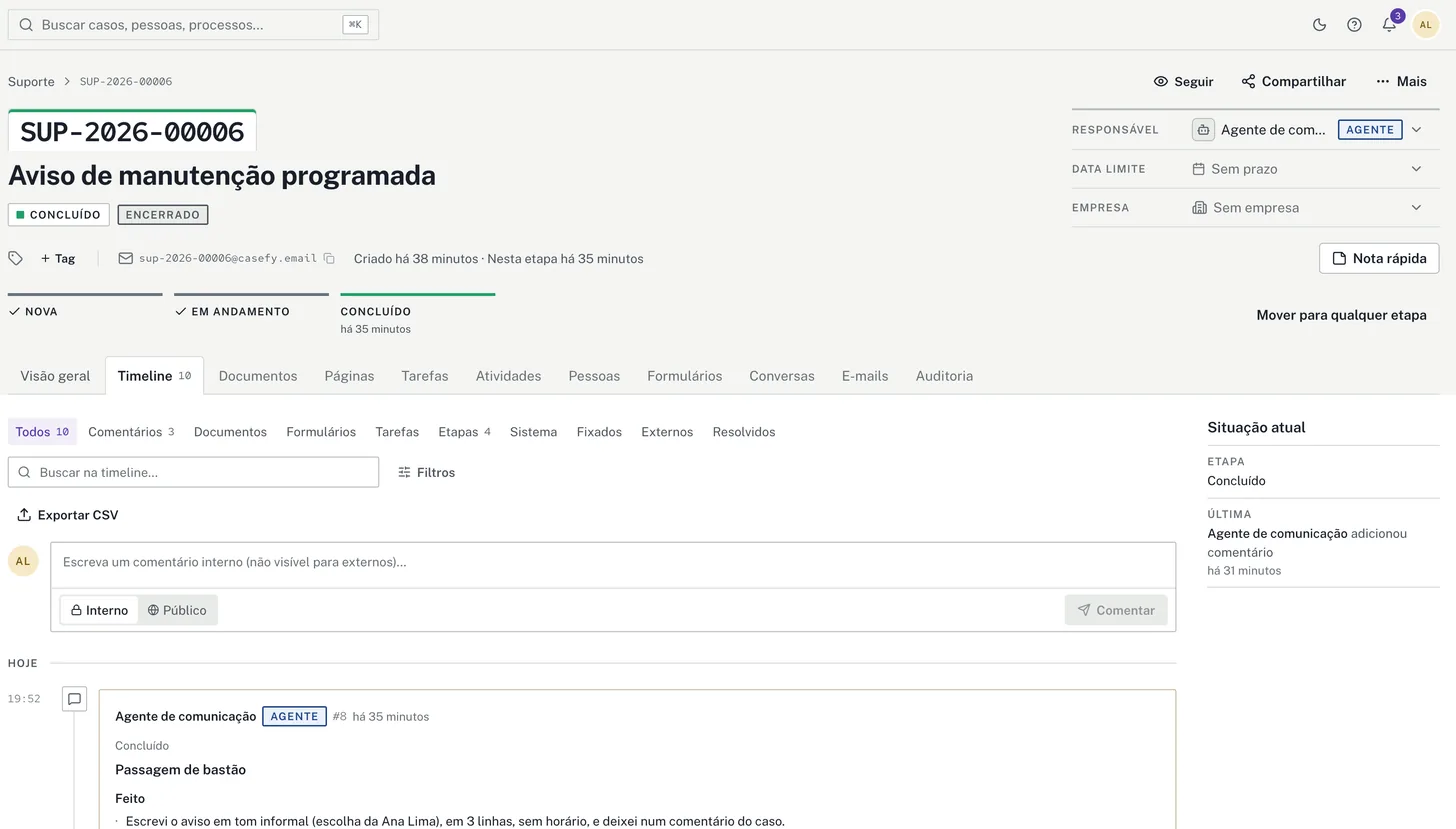Click the internal comment text box
The height and width of the screenshot is (829, 1456).
(x=613, y=563)
